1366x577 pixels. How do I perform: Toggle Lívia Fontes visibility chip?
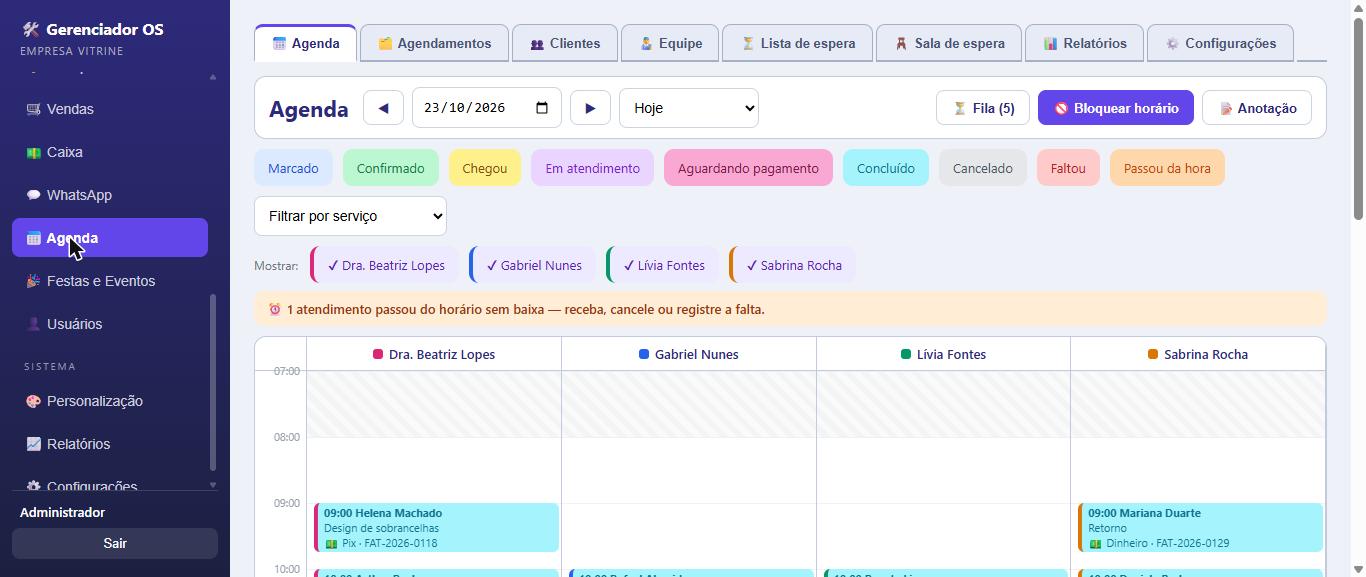coord(663,265)
